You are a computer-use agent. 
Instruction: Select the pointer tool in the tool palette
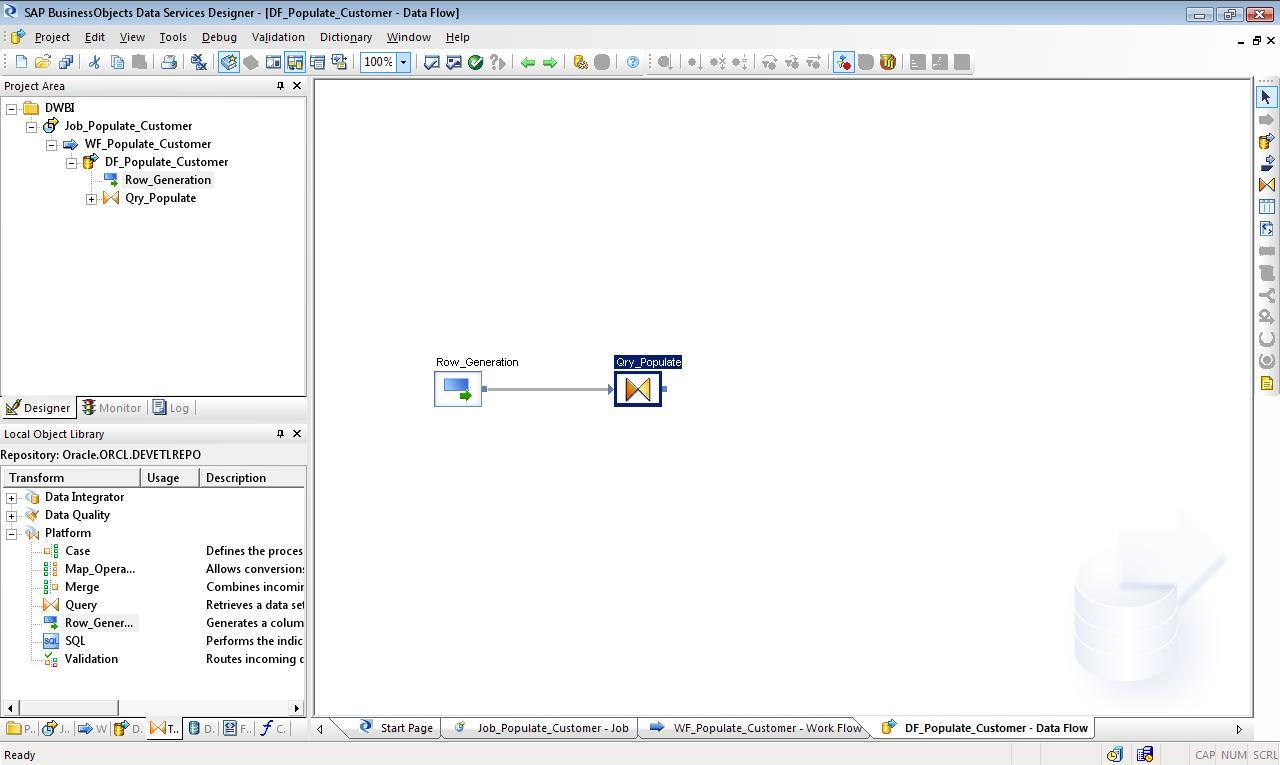click(1266, 97)
